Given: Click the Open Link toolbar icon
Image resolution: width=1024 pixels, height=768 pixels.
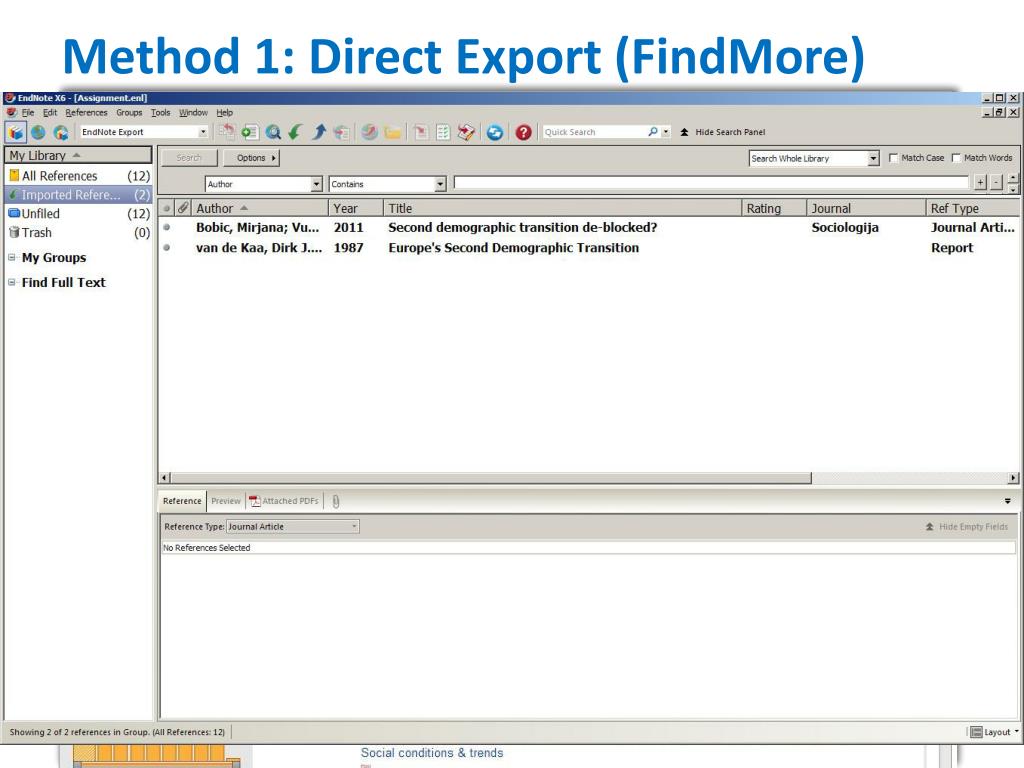Looking at the screenshot, I should click(370, 132).
